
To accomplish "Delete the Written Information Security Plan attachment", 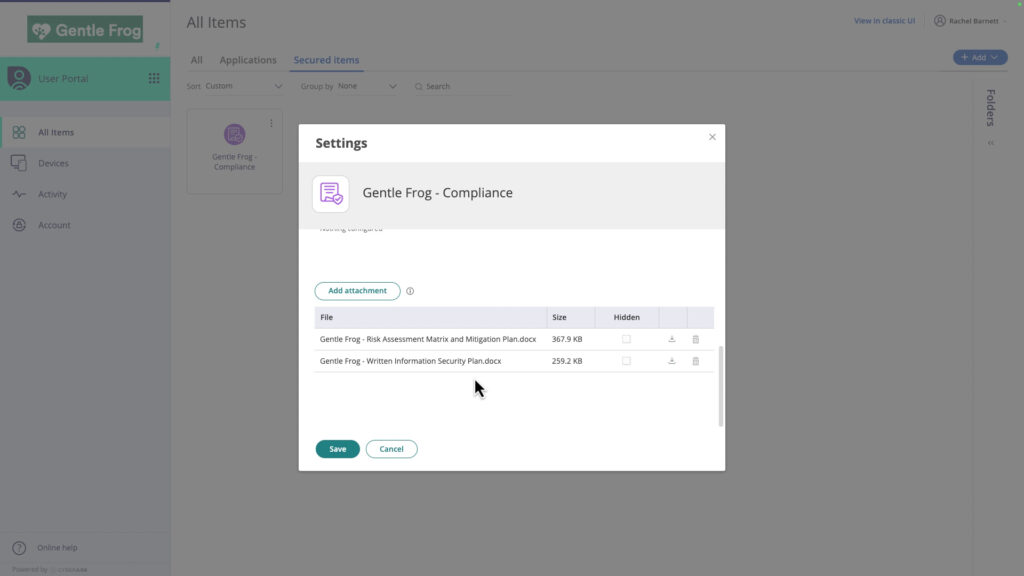I will tap(695, 361).
